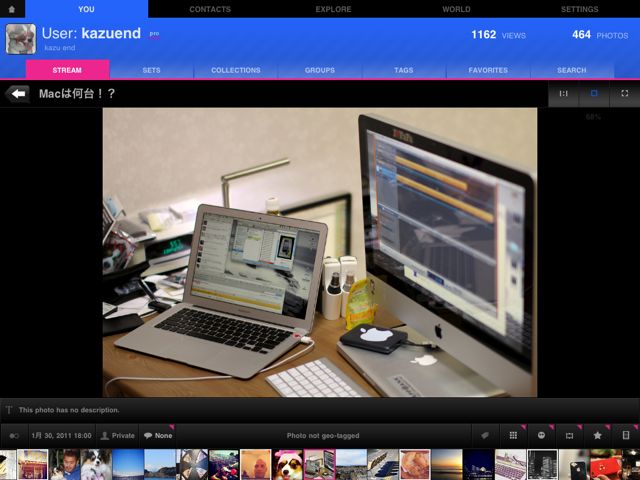Tap the kazuend user avatar
Viewport: 640px width, 480px height.
coord(20,39)
